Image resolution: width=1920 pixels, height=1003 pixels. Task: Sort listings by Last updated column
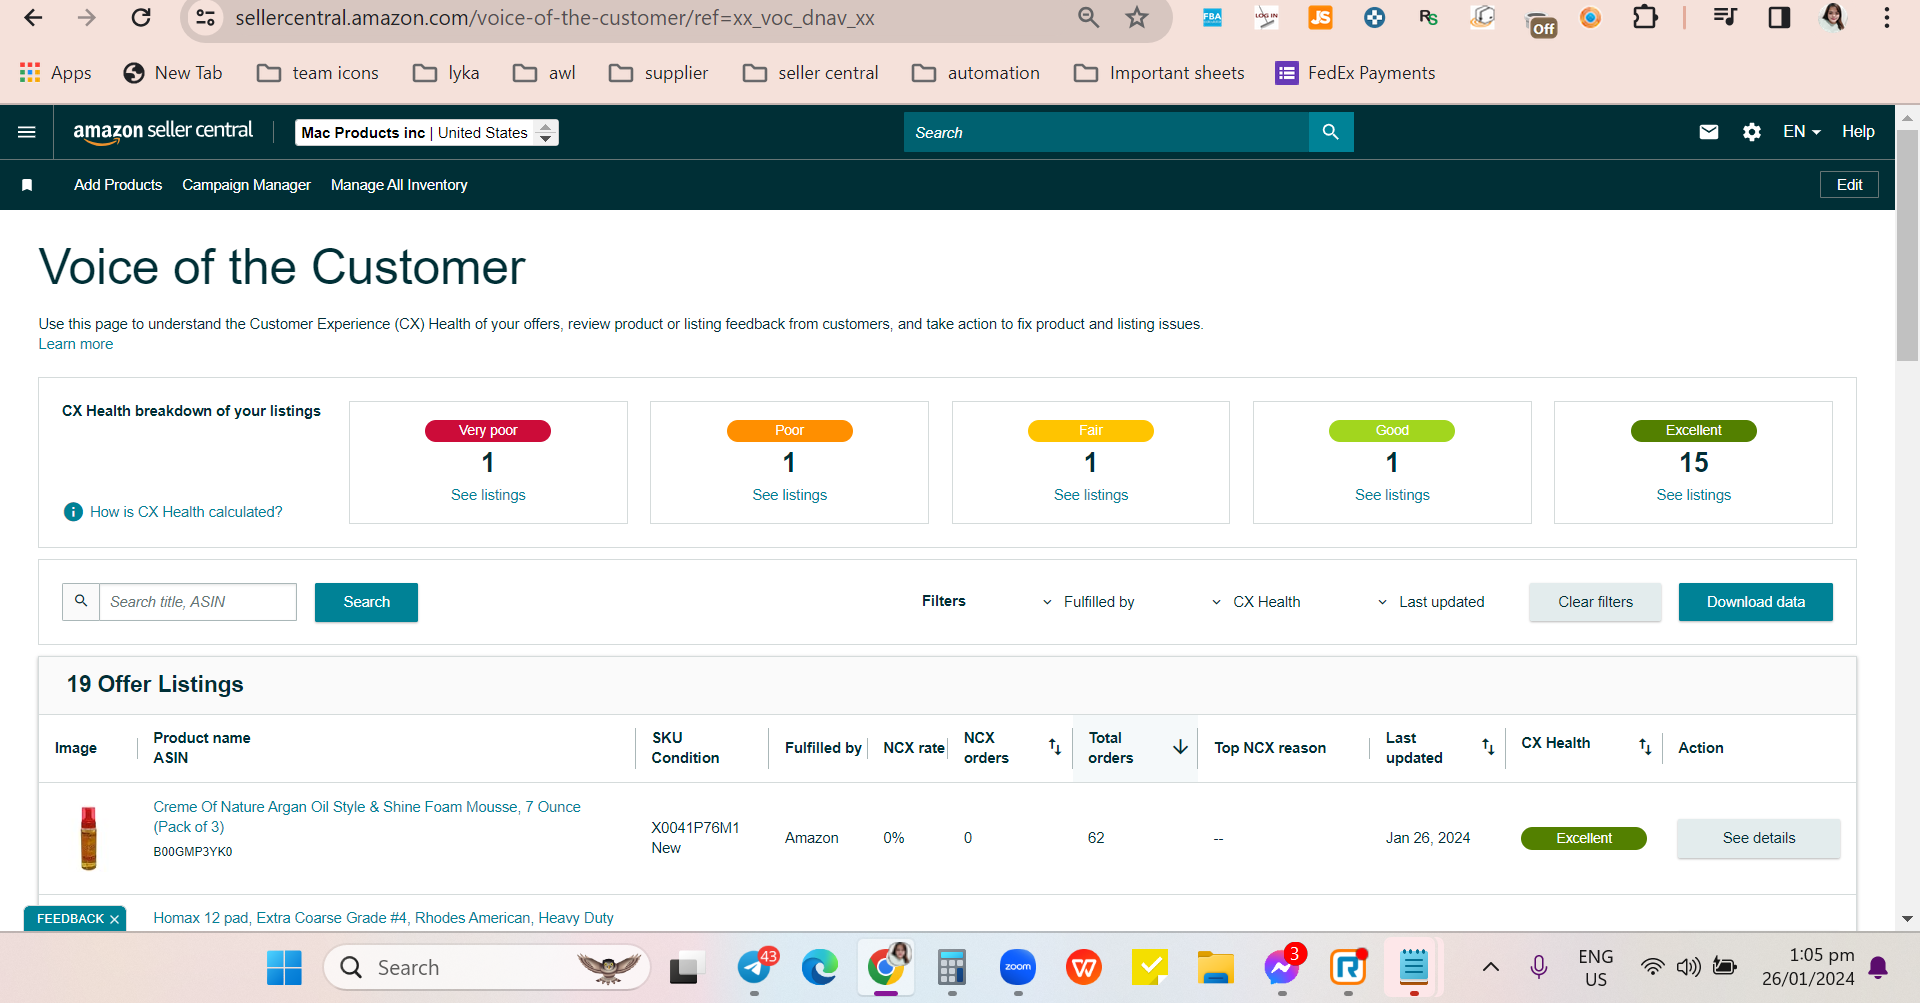1488,747
